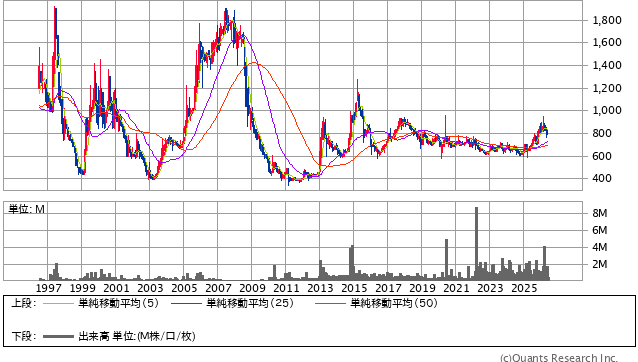Click the 400 price axis label

[x=602, y=178]
